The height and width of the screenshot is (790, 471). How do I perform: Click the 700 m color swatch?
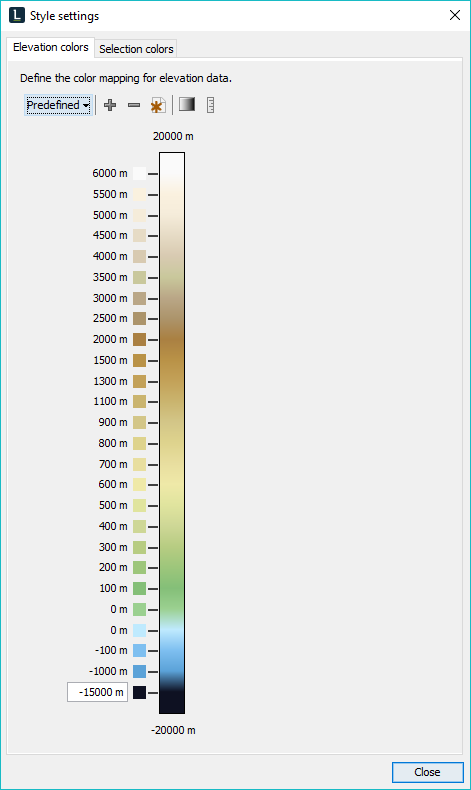pyautogui.click(x=140, y=464)
